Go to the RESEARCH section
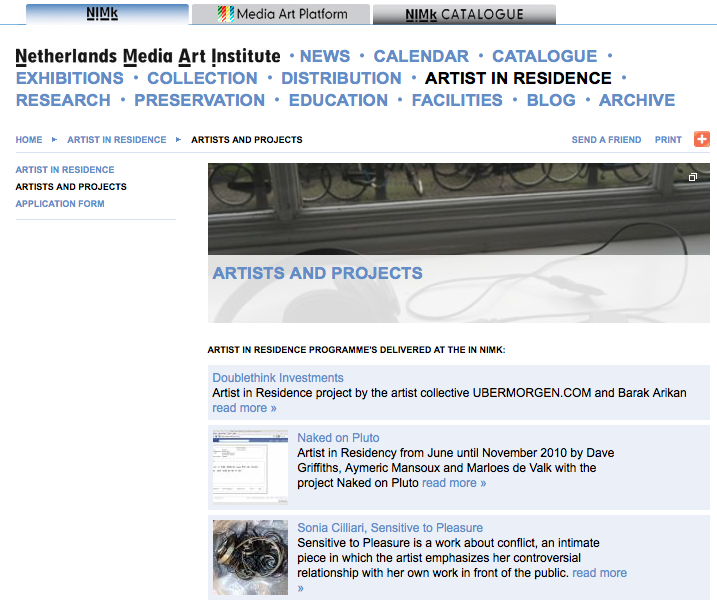The image size is (717, 602). click(x=63, y=100)
